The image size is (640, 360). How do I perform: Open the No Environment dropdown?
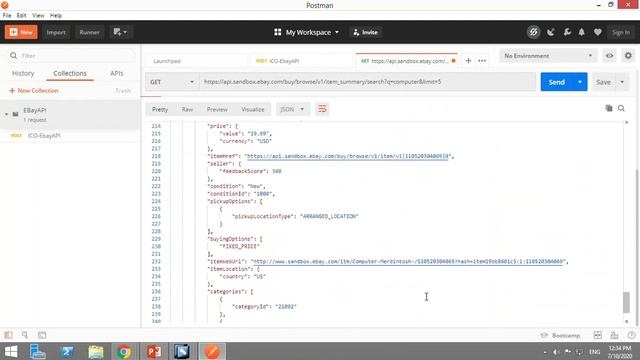click(x=548, y=56)
